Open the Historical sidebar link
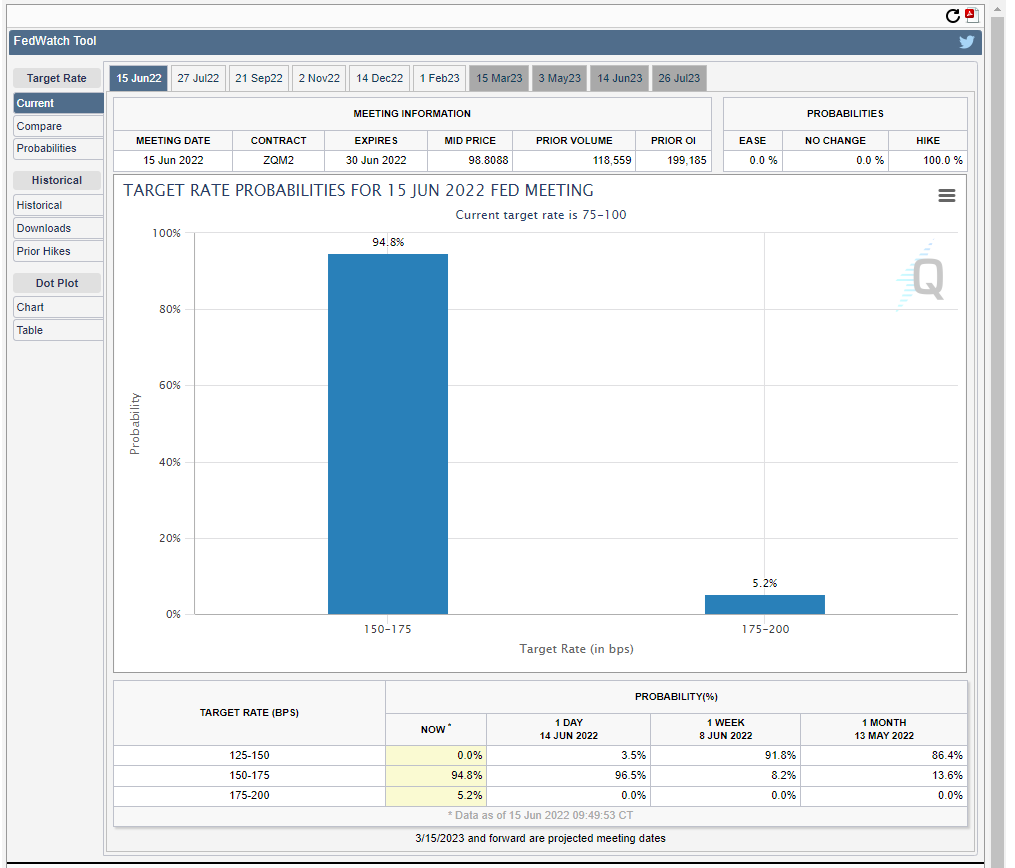Image resolution: width=1015 pixels, height=868 pixels. [x=58, y=205]
